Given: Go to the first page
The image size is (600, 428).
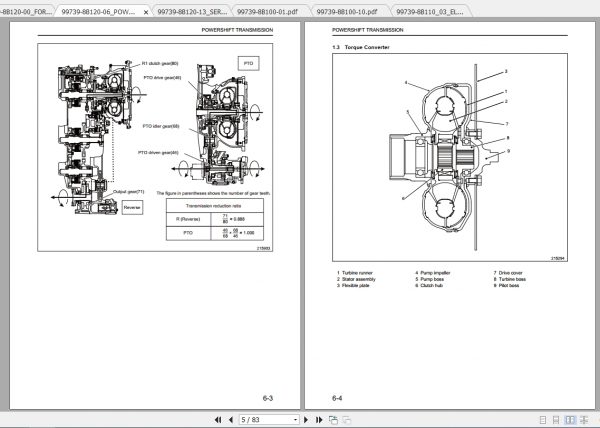Looking at the screenshot, I should tap(218, 420).
